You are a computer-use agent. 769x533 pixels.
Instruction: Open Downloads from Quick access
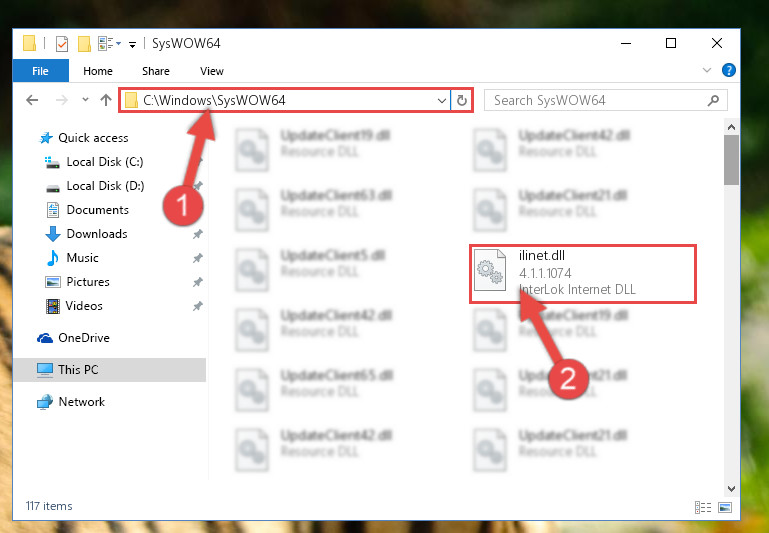96,234
